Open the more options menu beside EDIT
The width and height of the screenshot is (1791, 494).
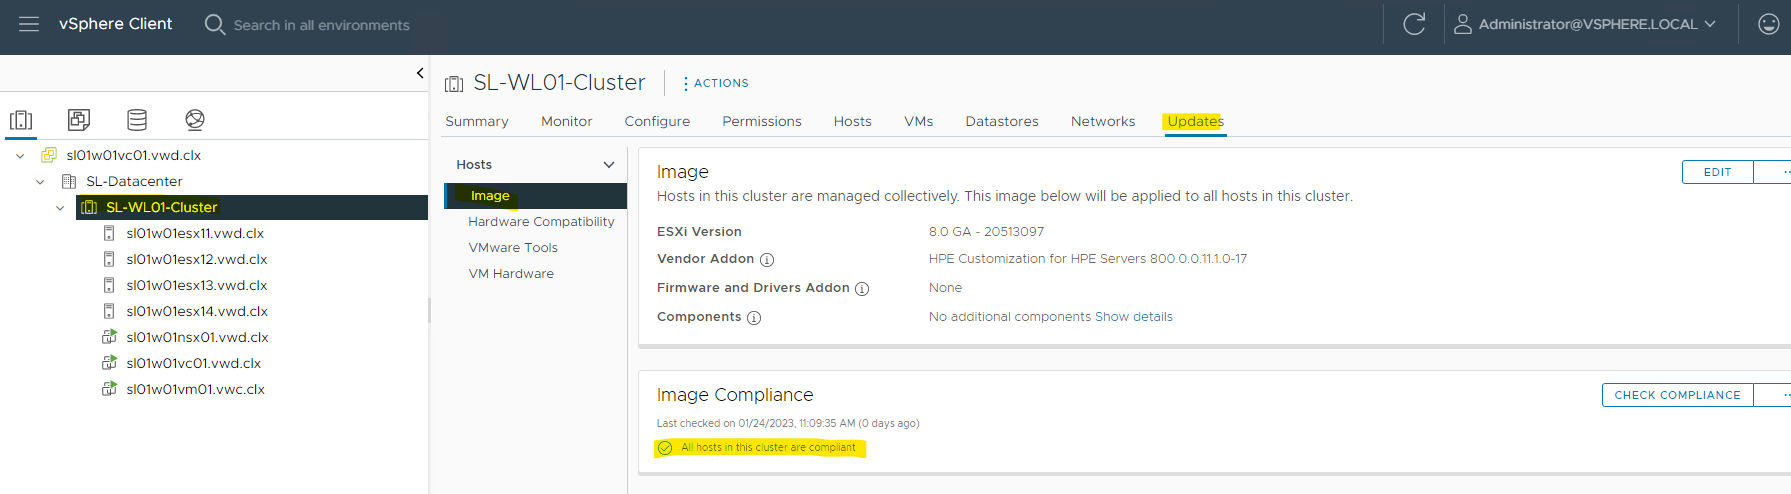(1774, 172)
